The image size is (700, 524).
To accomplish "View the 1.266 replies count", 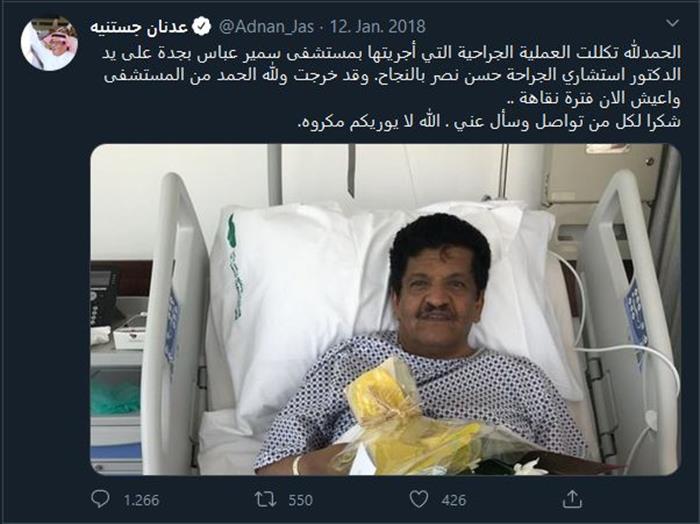I will (x=141, y=500).
